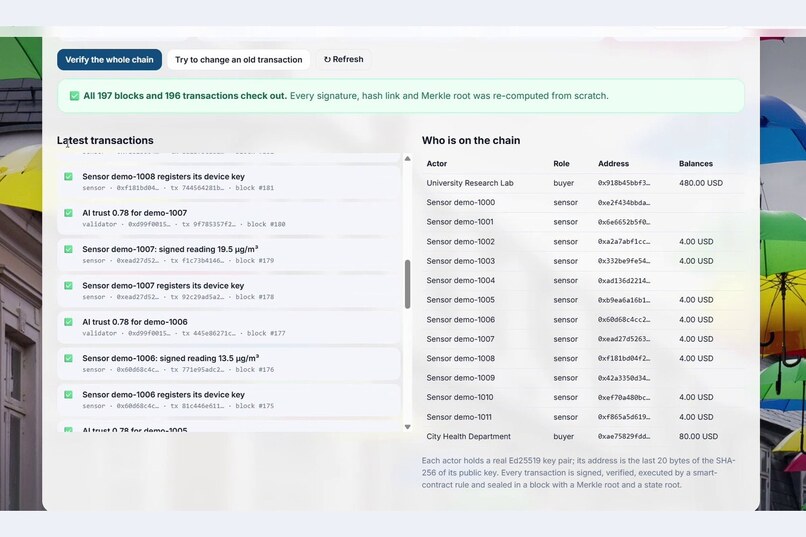806x537 pixels.
Task: Click check icon for demo-1007 registers device key
Action: 68,285
